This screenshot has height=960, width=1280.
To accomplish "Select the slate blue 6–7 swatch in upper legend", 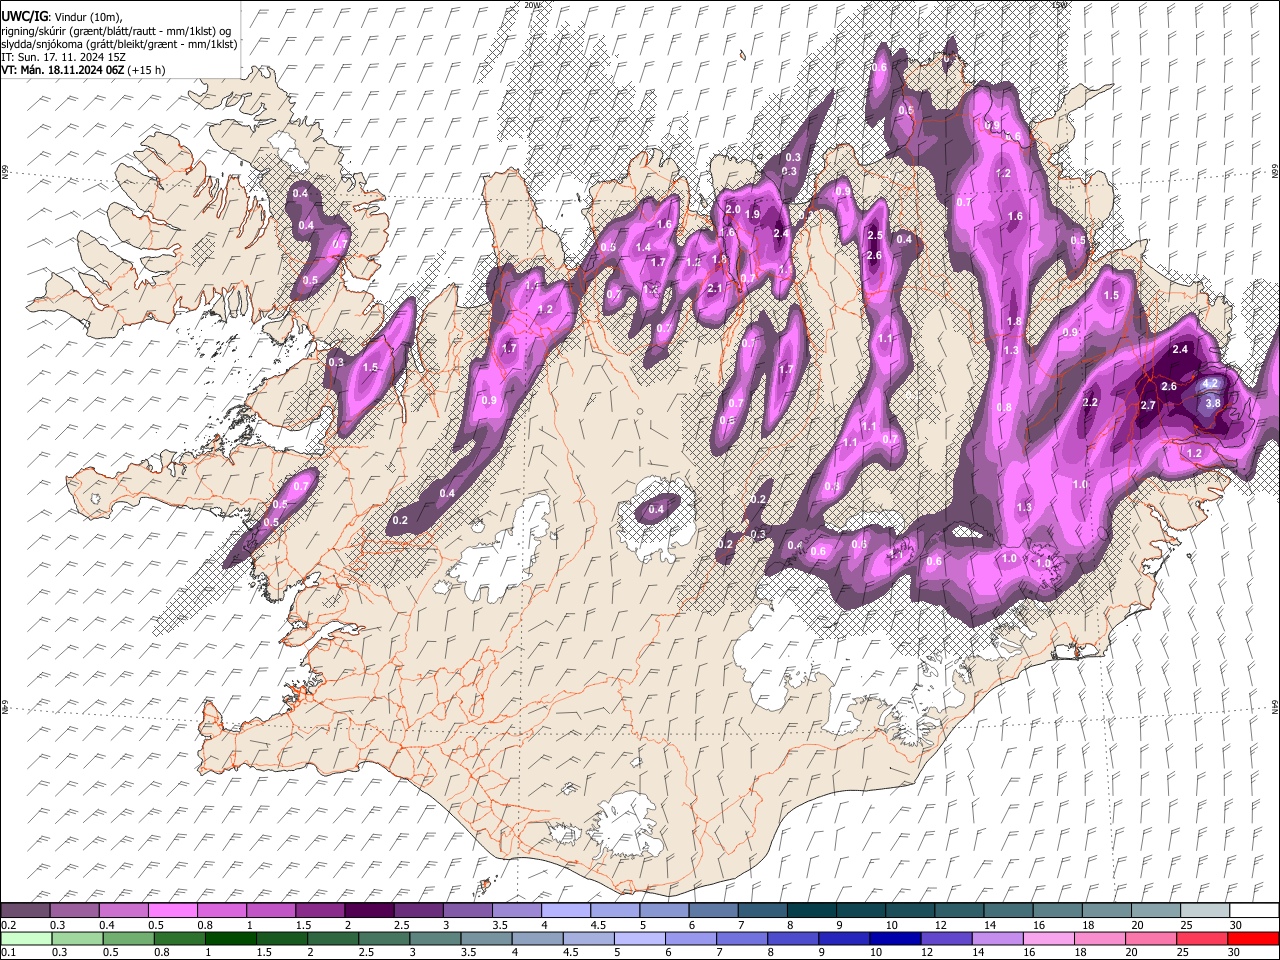I will coord(714,910).
